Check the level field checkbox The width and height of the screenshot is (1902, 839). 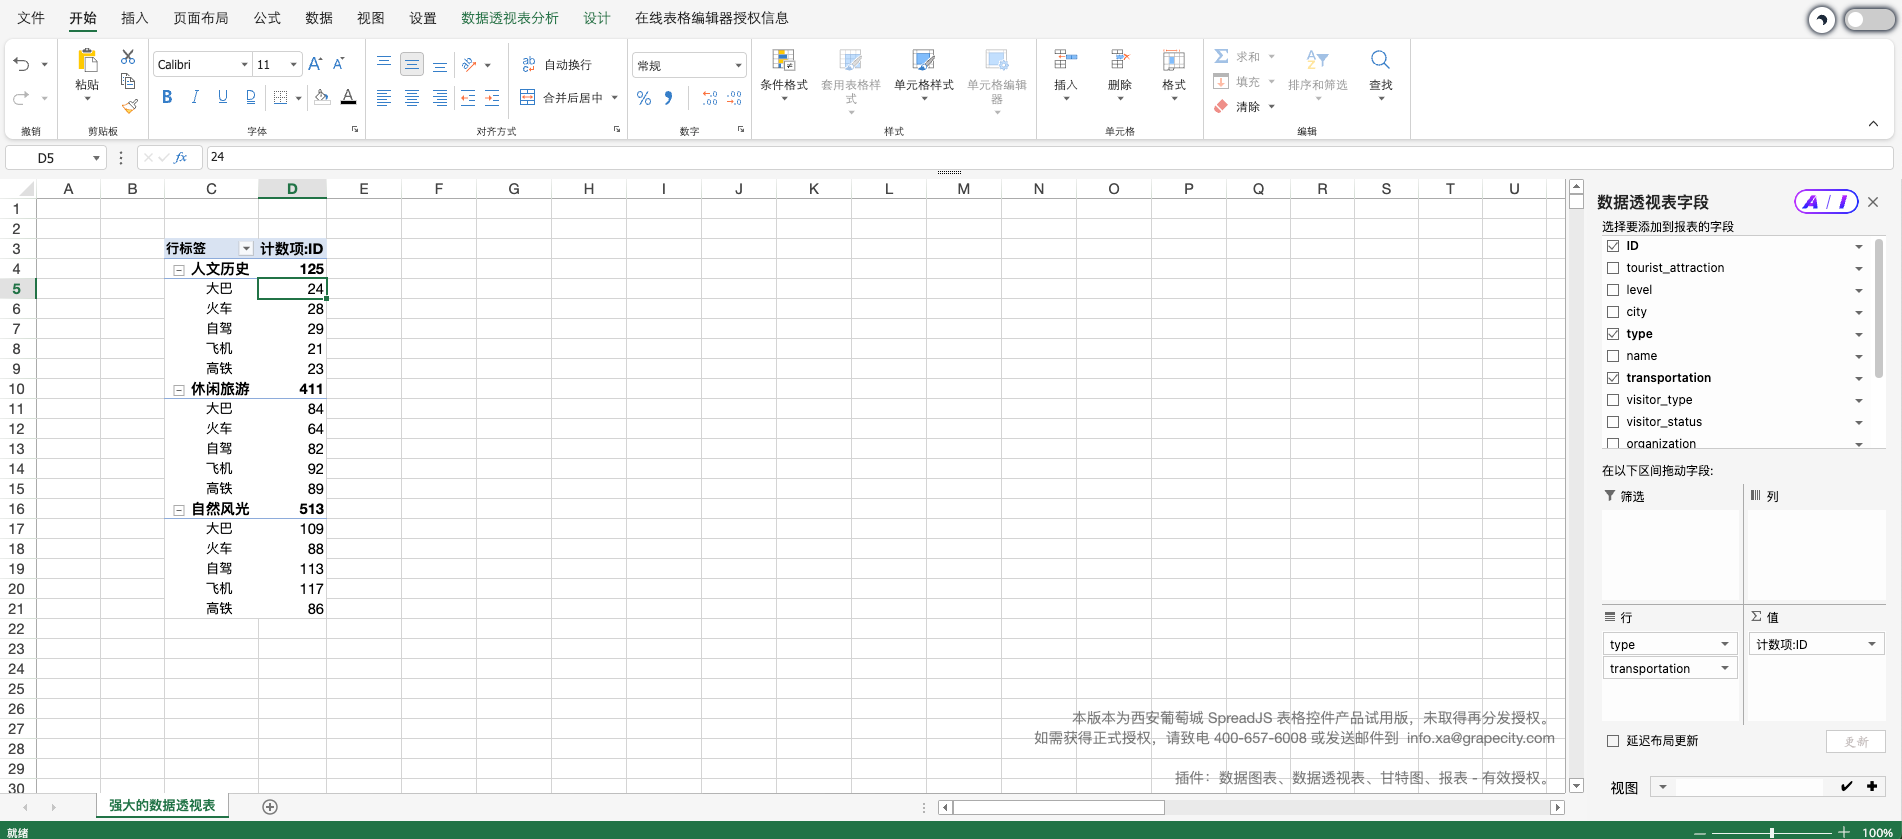pyautogui.click(x=1613, y=290)
